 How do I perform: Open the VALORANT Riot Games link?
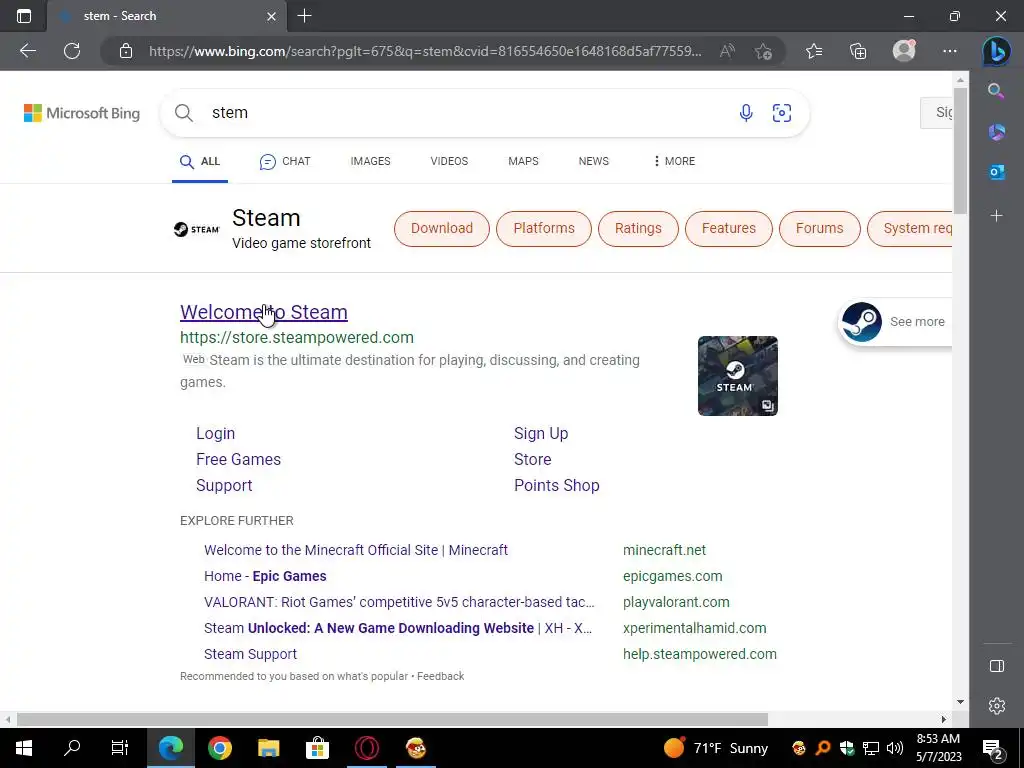tap(399, 602)
